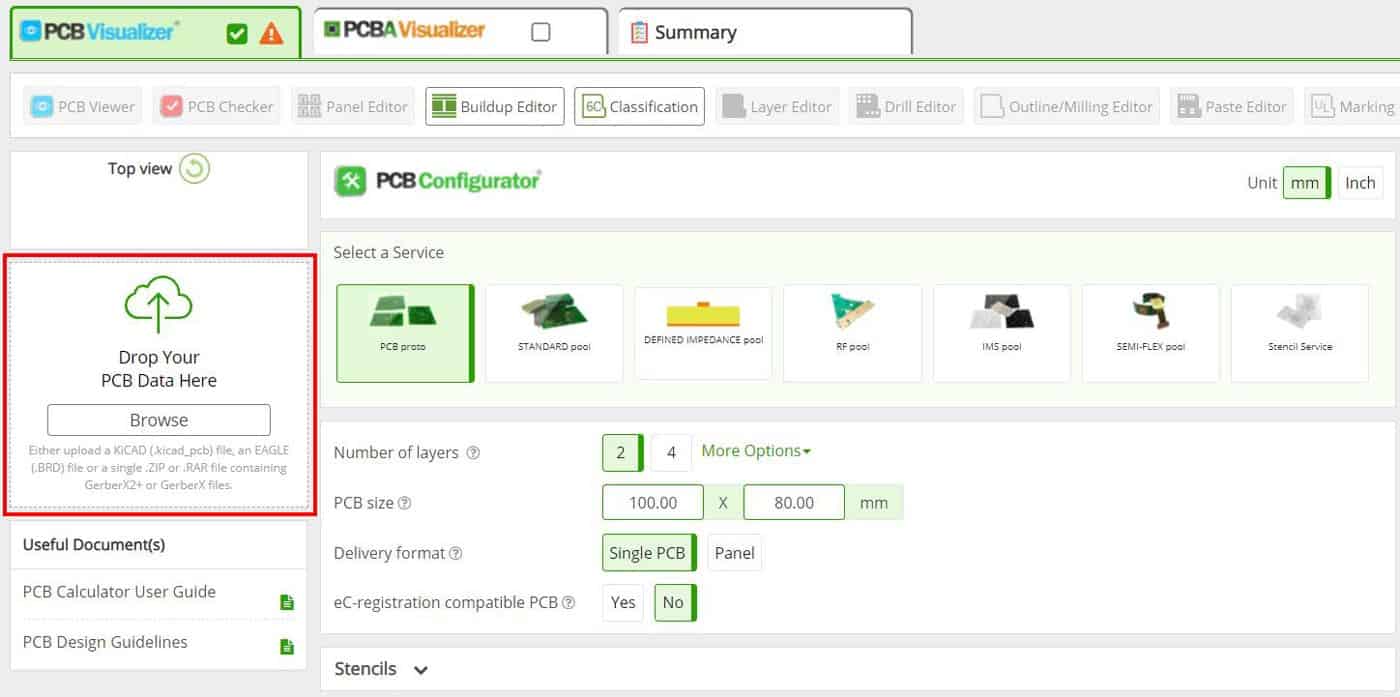Open the Drill Editor tool

(906, 106)
